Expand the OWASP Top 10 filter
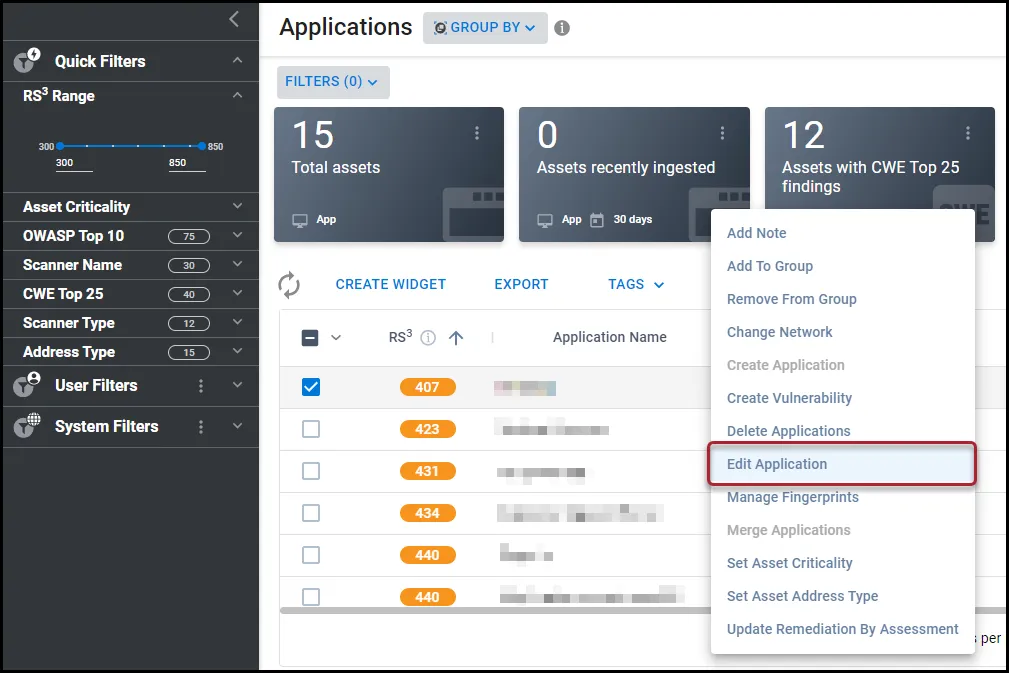The image size is (1009, 673). 237,235
